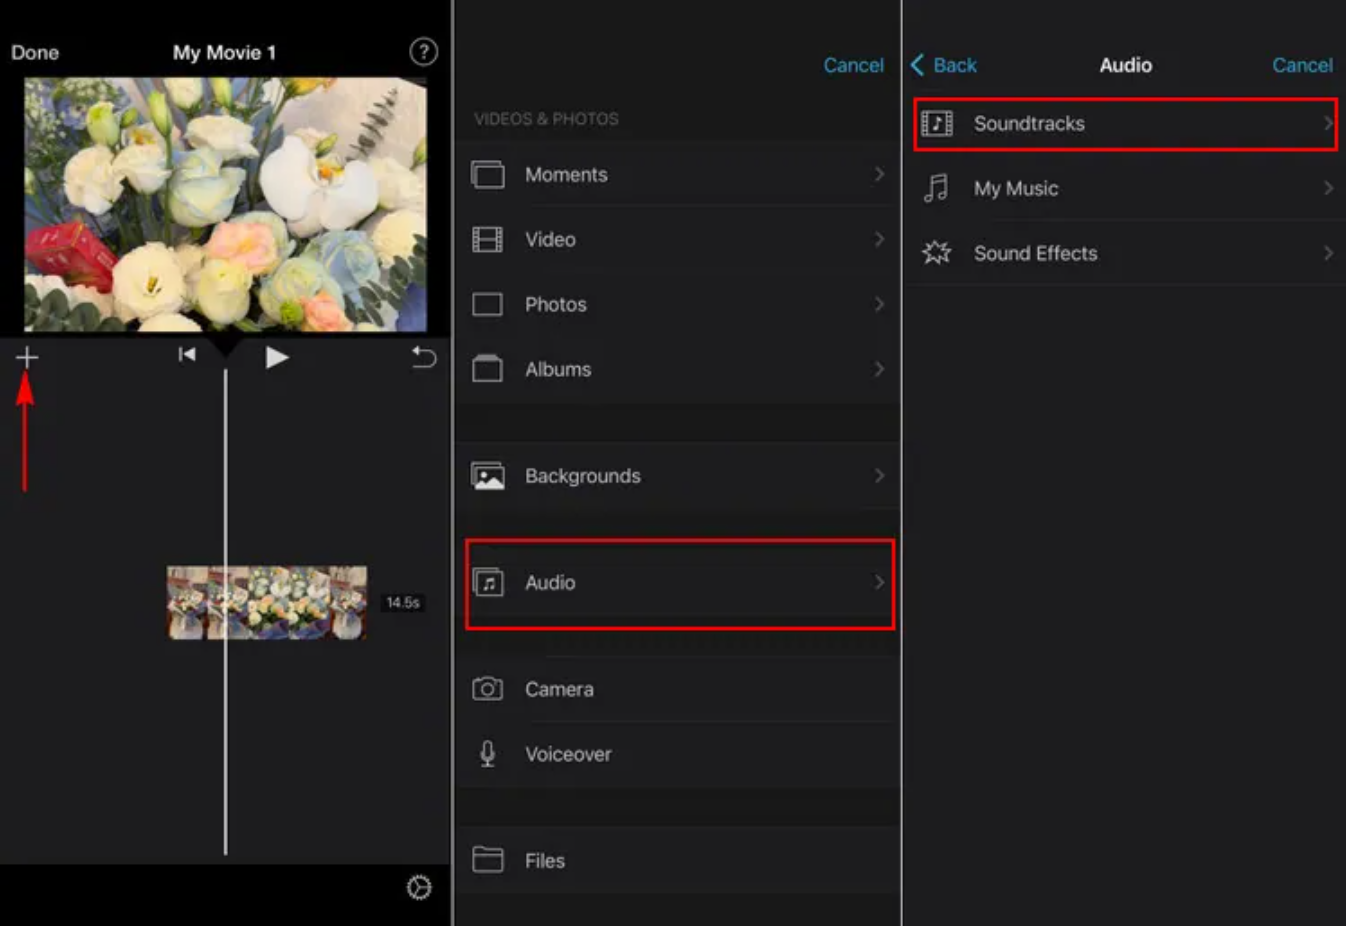The height and width of the screenshot is (926, 1346).
Task: Select the Voiceover microphone icon
Action: [487, 754]
